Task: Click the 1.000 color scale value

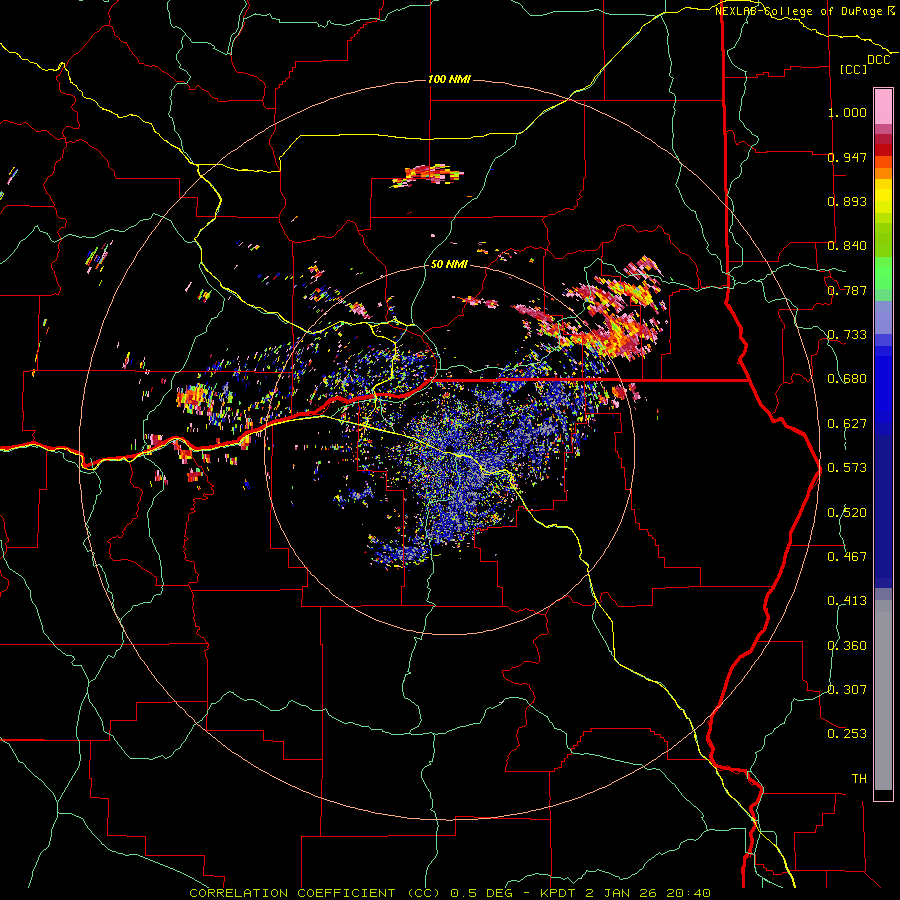Action: [847, 112]
